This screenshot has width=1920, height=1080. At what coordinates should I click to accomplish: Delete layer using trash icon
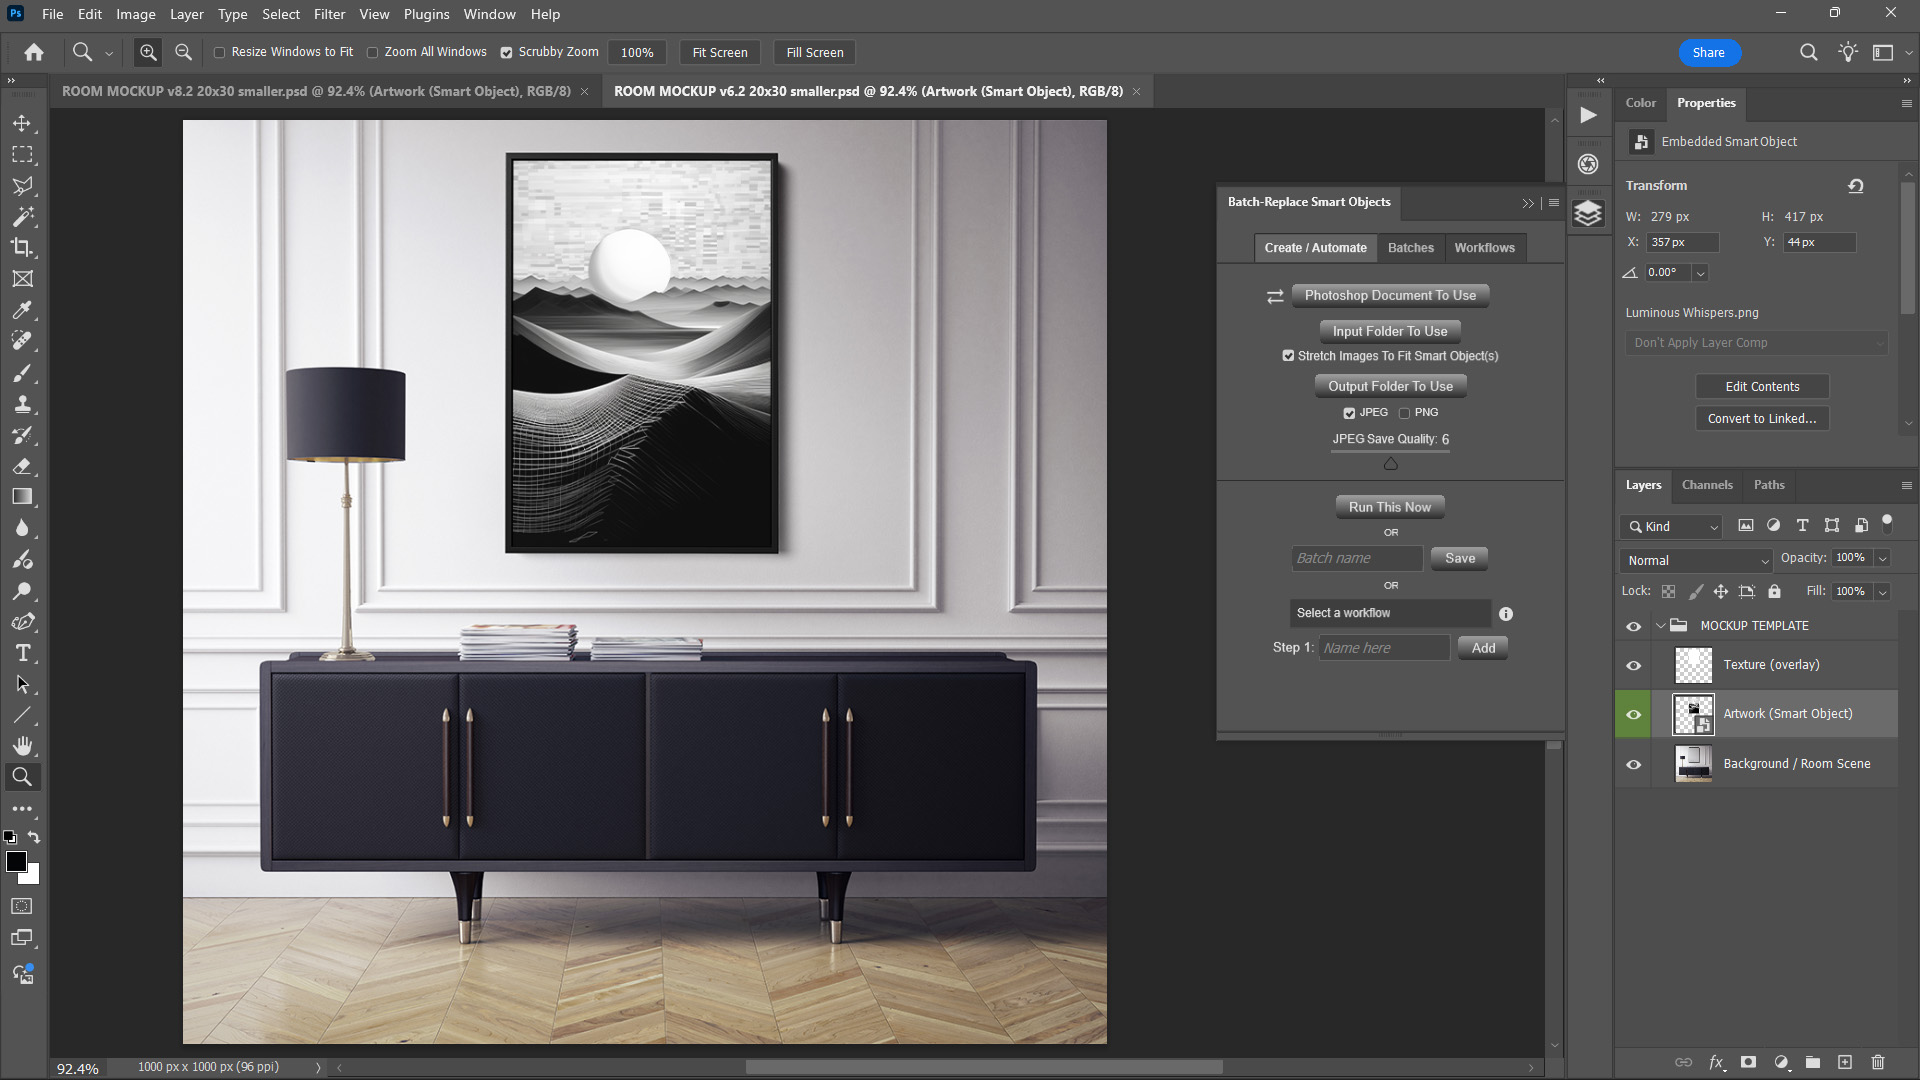click(1877, 1062)
